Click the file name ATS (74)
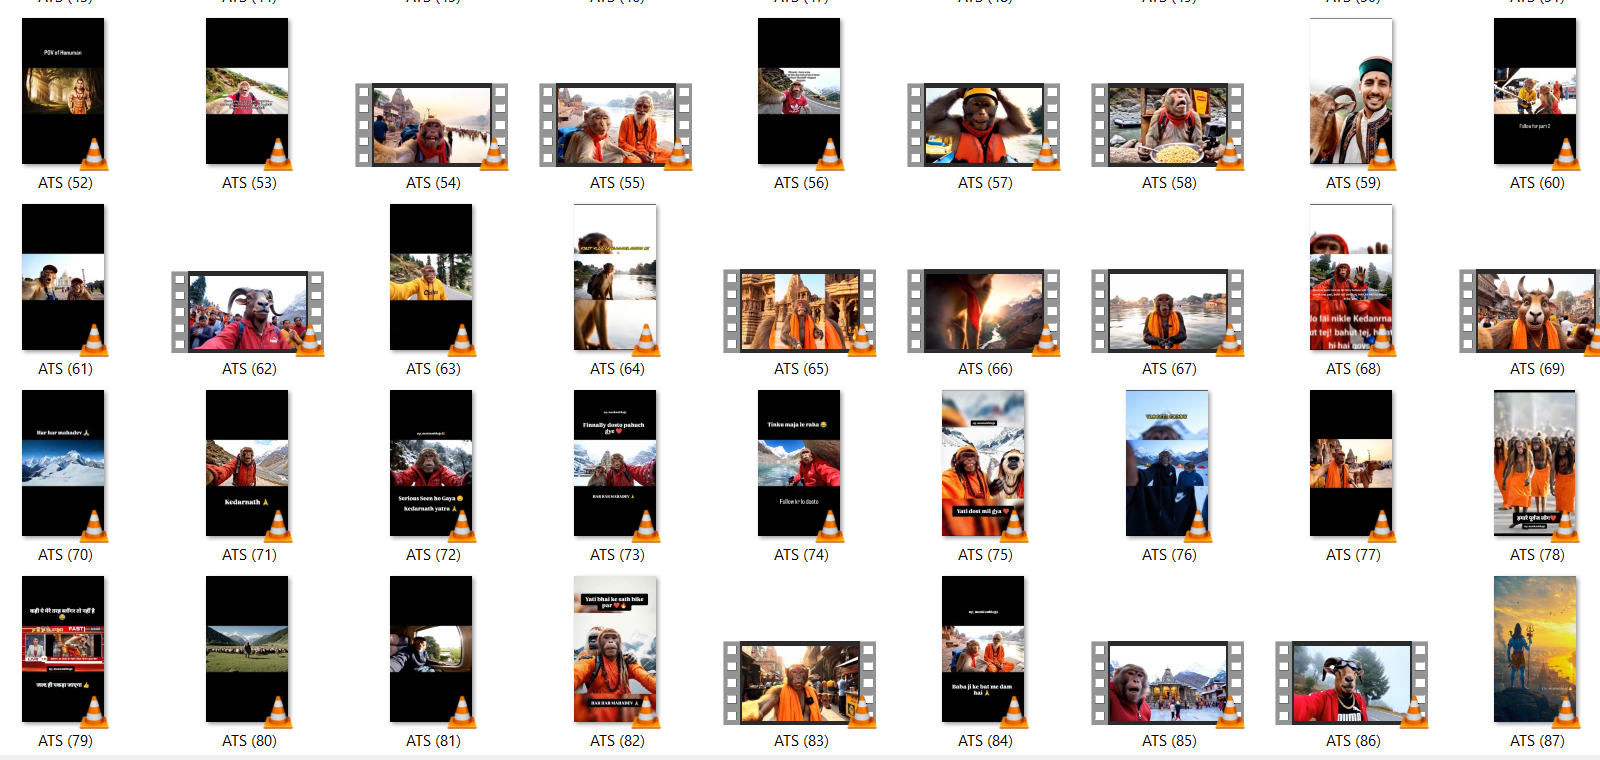 [801, 555]
